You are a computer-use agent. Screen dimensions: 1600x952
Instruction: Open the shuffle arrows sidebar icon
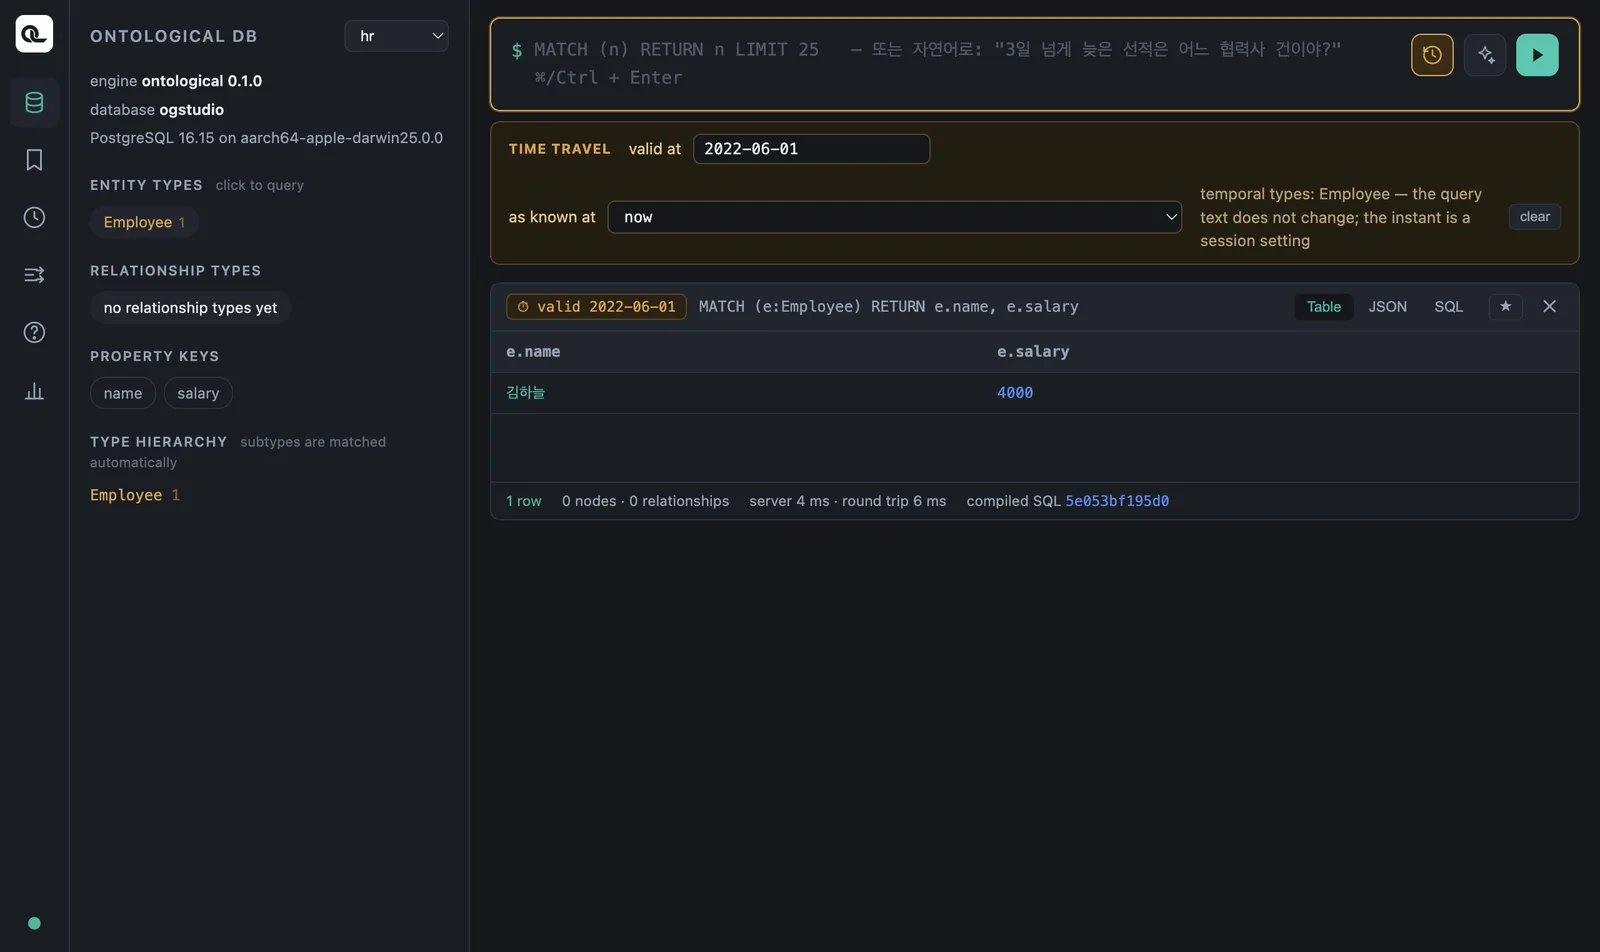point(34,275)
